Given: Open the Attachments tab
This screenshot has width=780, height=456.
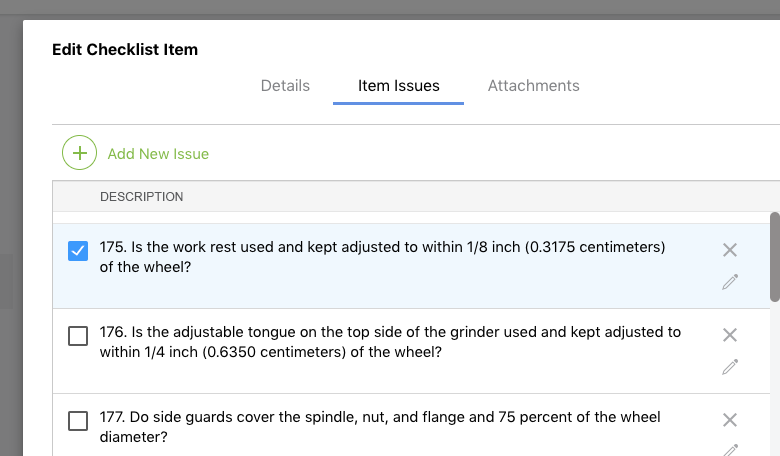Looking at the screenshot, I should point(533,86).
